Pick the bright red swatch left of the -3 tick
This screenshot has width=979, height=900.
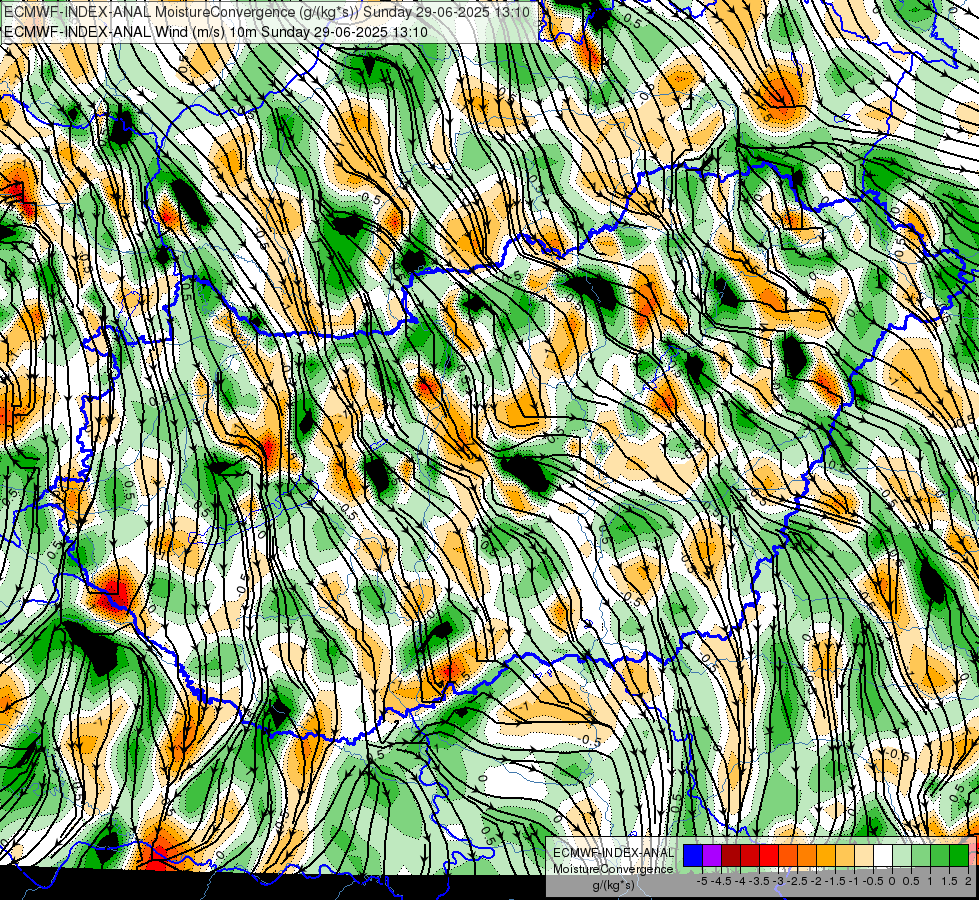pos(769,856)
